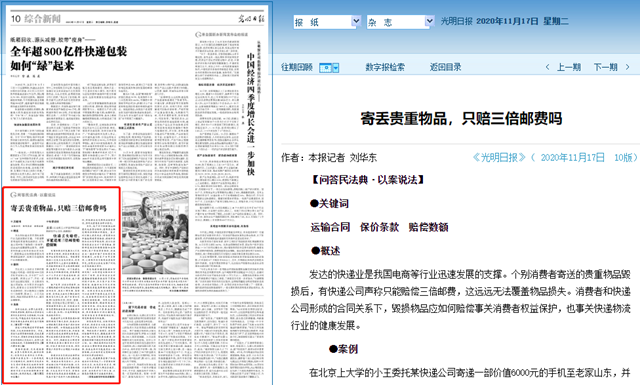Open the 报纸 newspaper dropdown

click(x=327, y=22)
